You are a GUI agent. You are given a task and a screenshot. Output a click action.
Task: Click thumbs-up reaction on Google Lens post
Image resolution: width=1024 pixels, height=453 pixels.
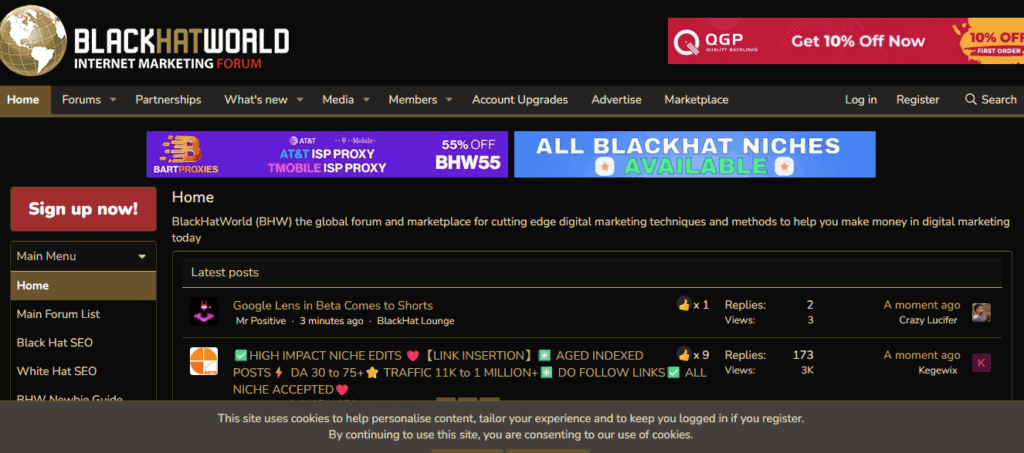point(684,304)
